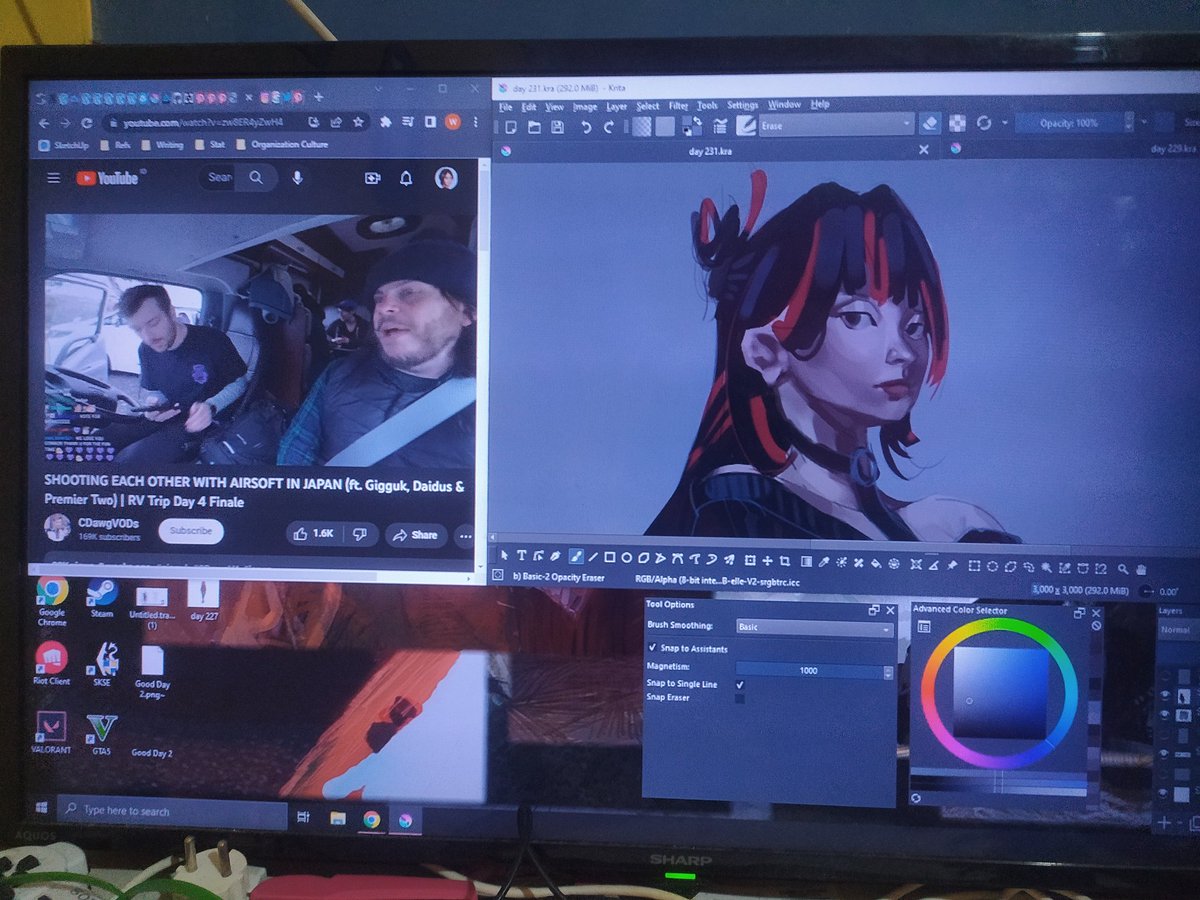Toggle eraser mode button
The image size is (1200, 900).
(x=928, y=124)
